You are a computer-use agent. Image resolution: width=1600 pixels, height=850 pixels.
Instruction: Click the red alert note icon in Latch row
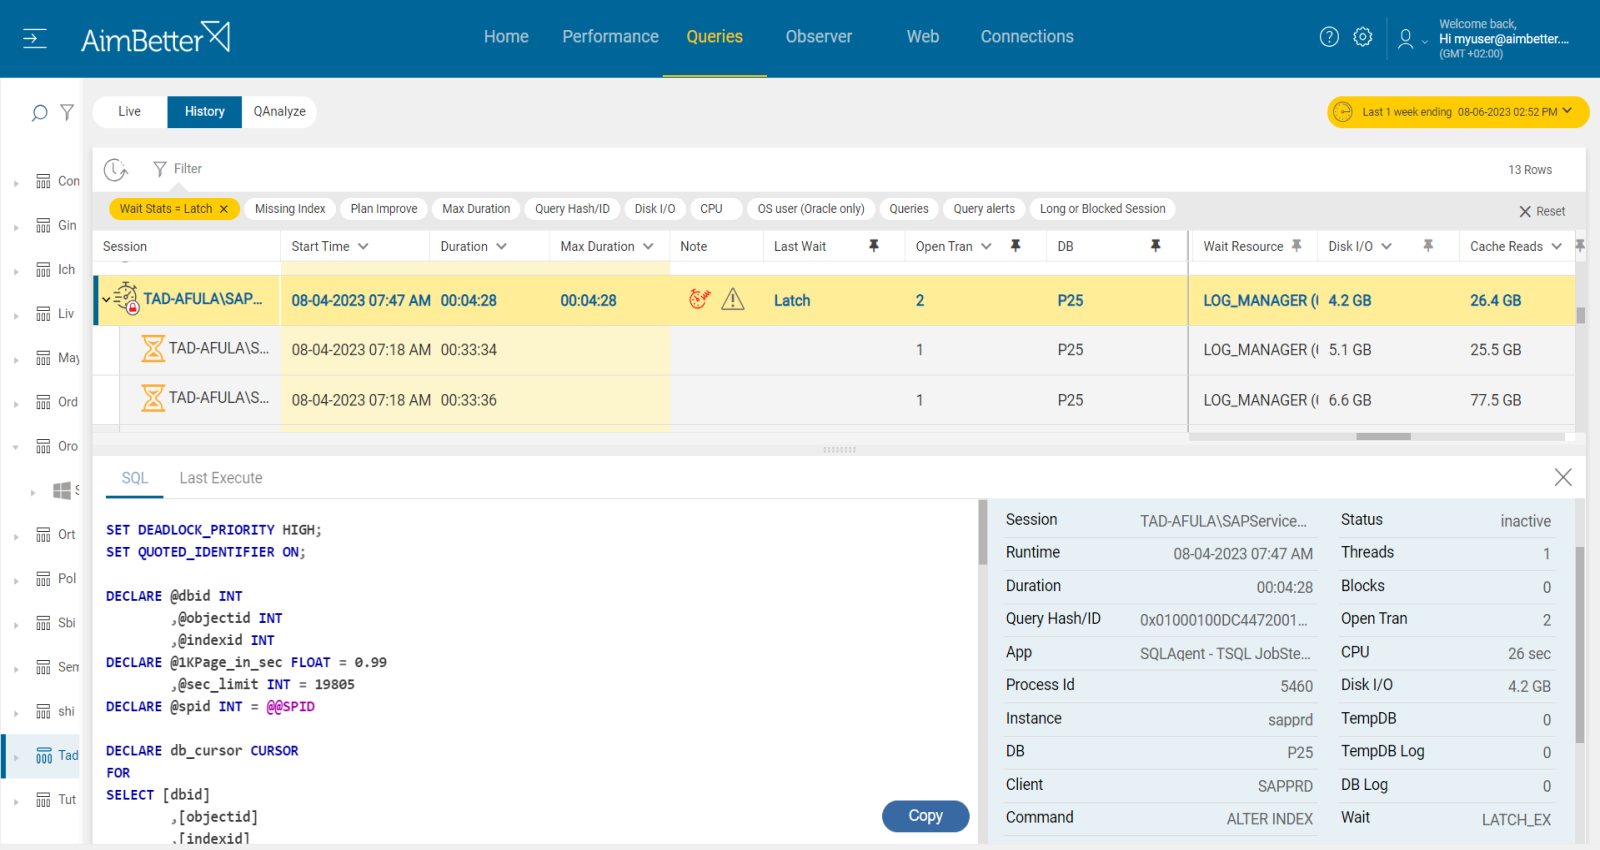pyautogui.click(x=699, y=298)
